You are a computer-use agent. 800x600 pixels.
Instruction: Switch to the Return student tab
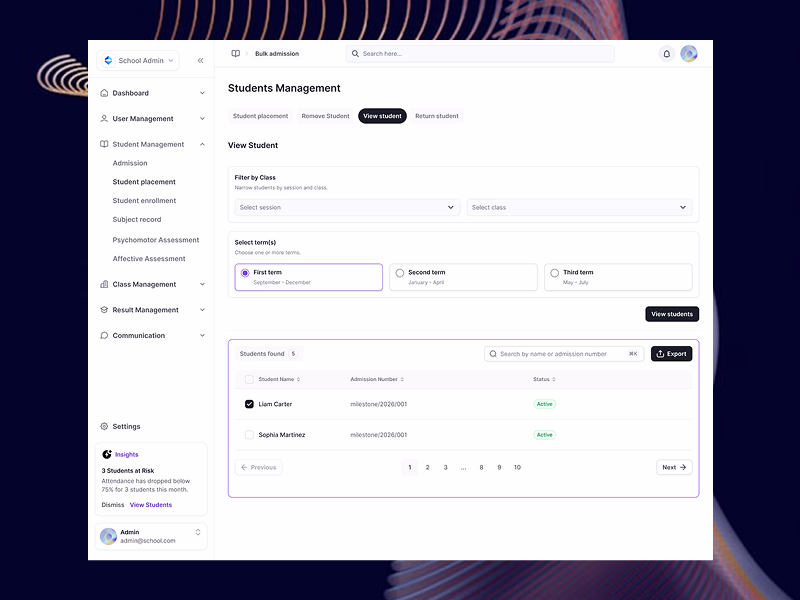(x=437, y=116)
